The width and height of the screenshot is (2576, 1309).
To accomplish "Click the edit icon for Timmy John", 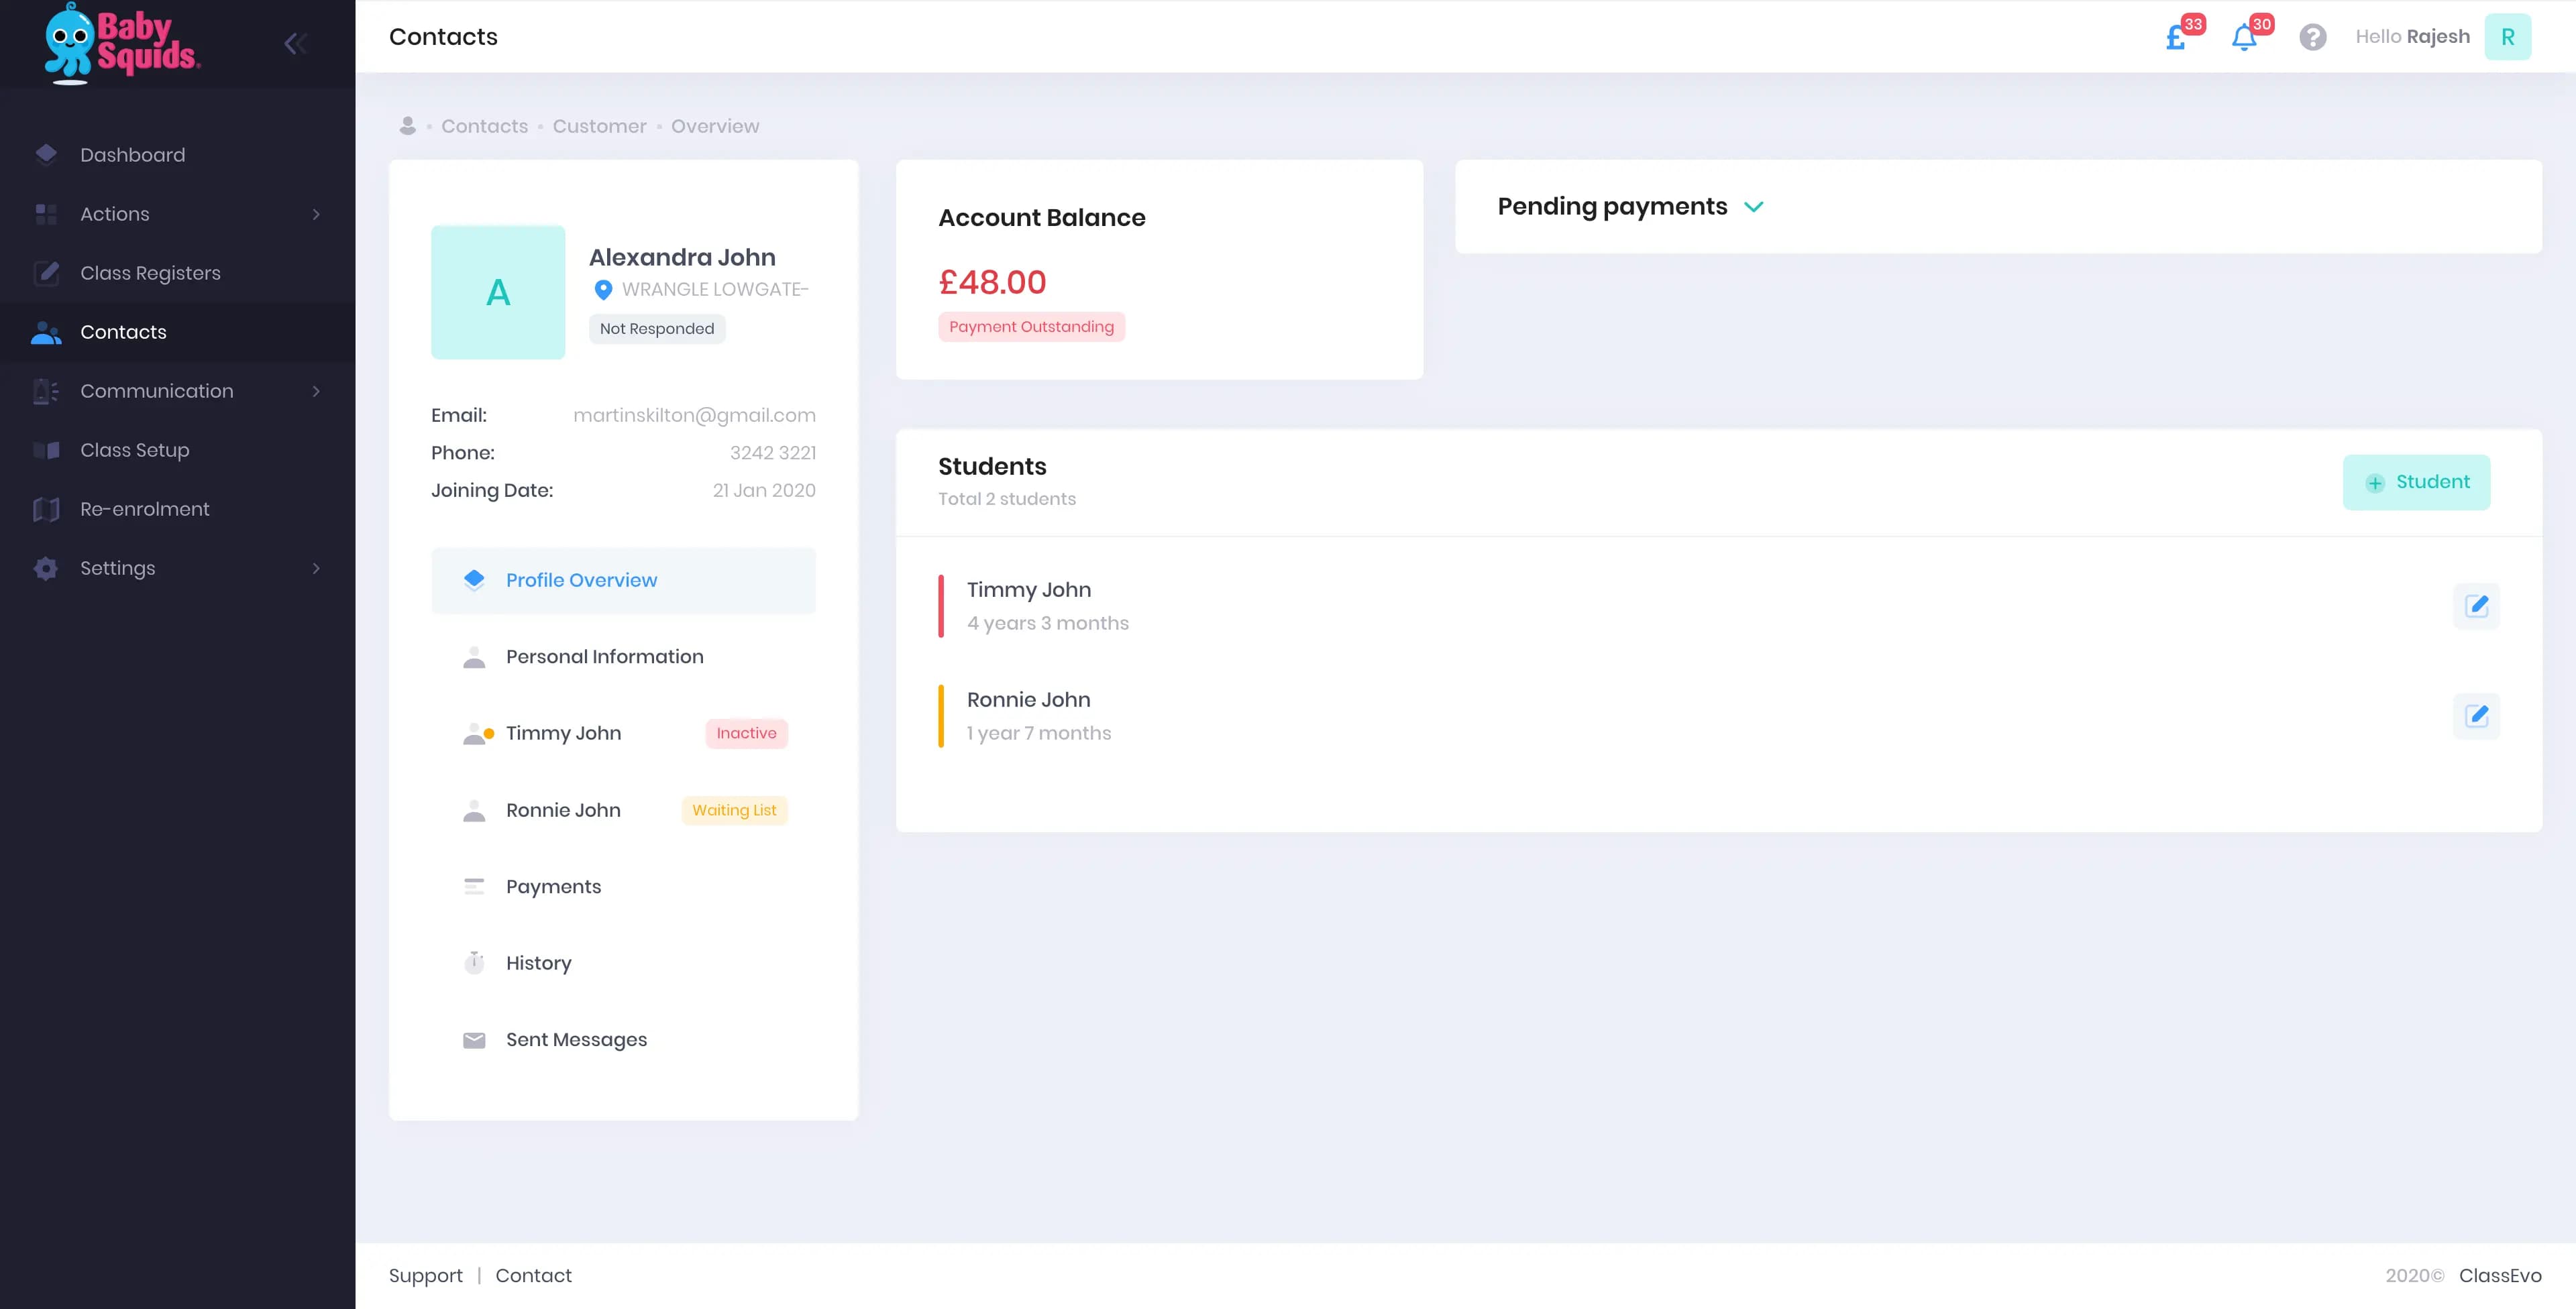I will coord(2476,606).
